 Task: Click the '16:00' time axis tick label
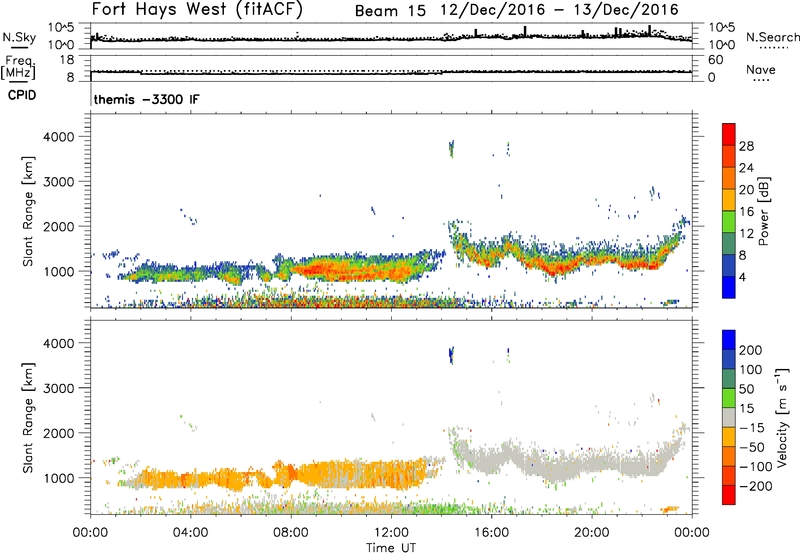click(492, 533)
